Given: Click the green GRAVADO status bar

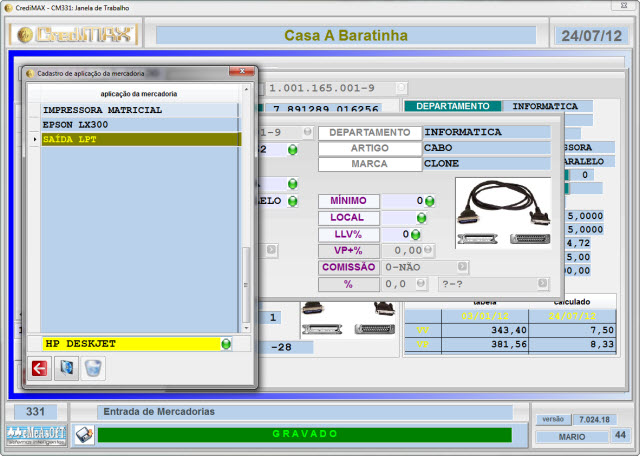Looking at the screenshot, I should coord(305,435).
